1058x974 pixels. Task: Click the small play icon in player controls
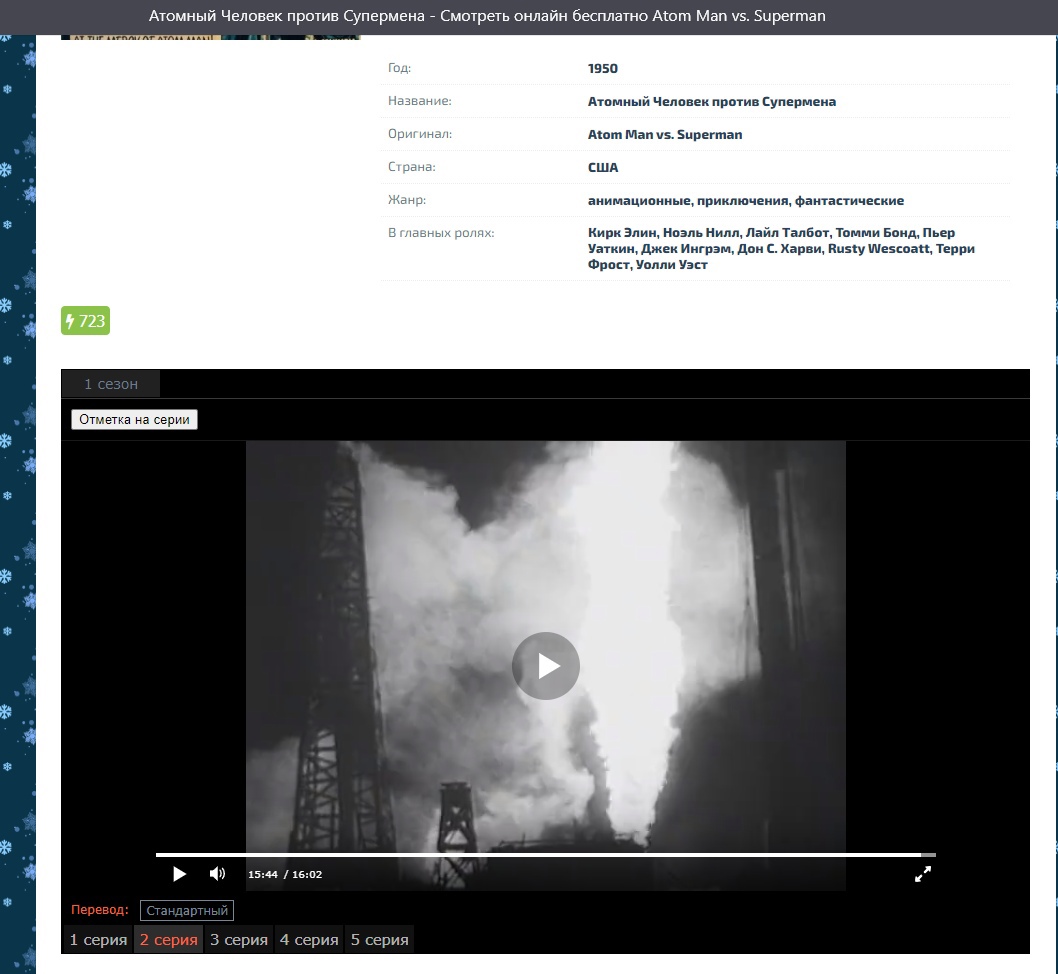[179, 874]
